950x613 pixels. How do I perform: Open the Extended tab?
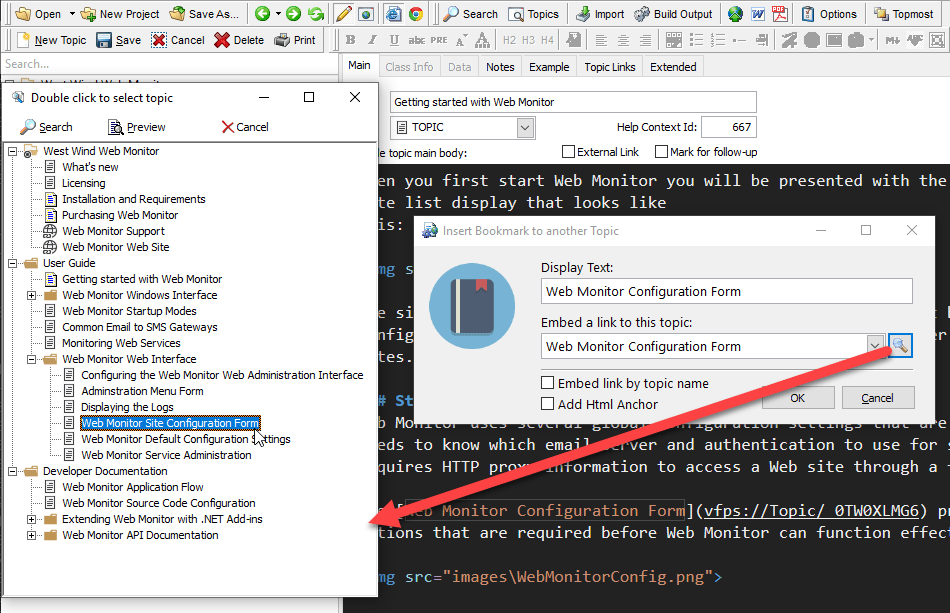[673, 67]
